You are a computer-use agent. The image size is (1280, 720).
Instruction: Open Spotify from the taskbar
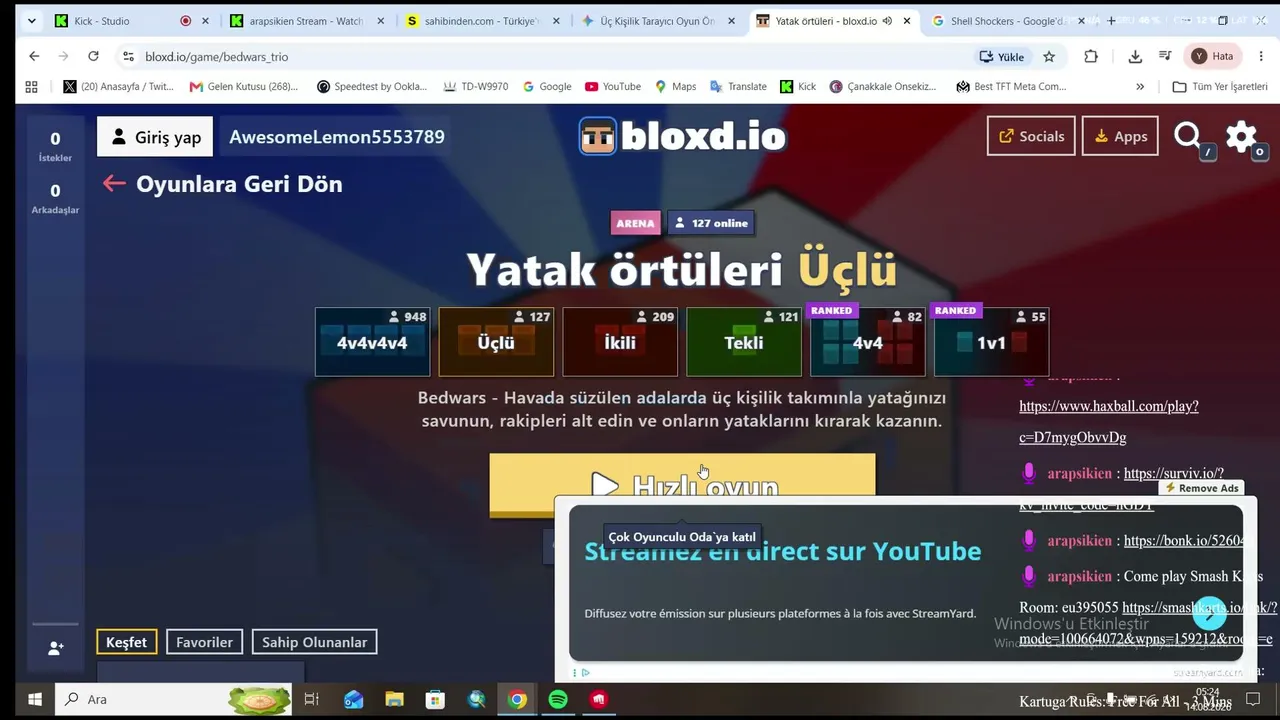click(558, 699)
